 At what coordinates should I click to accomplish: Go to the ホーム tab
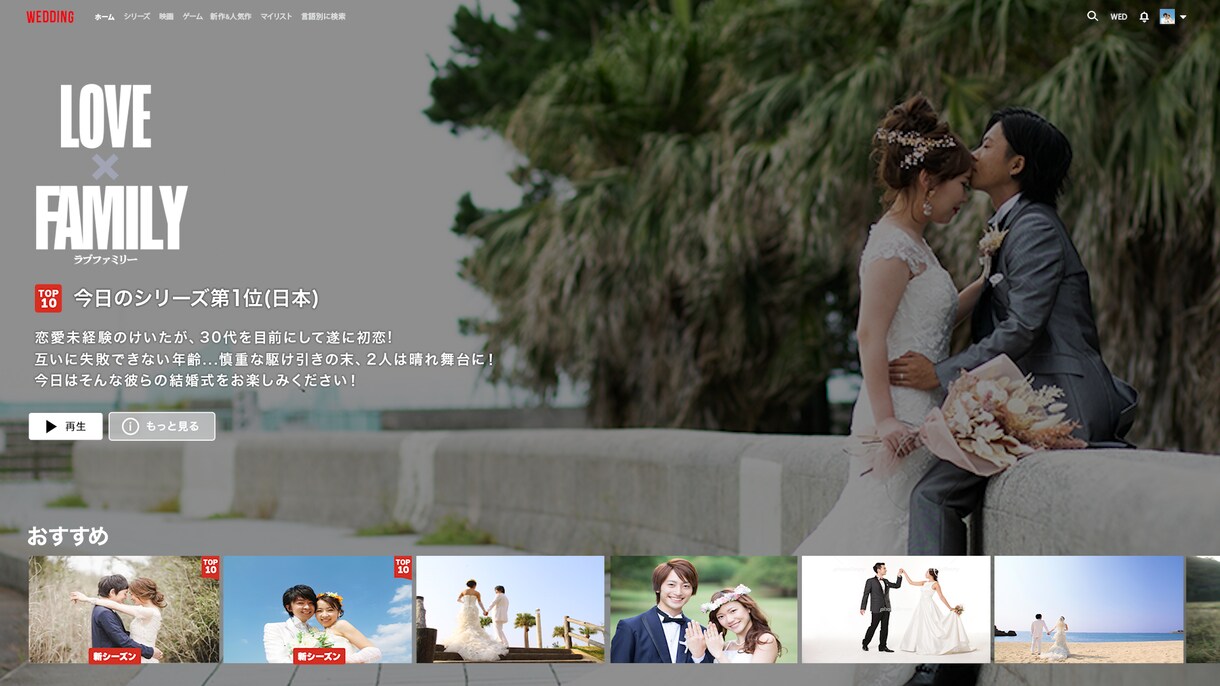(104, 17)
